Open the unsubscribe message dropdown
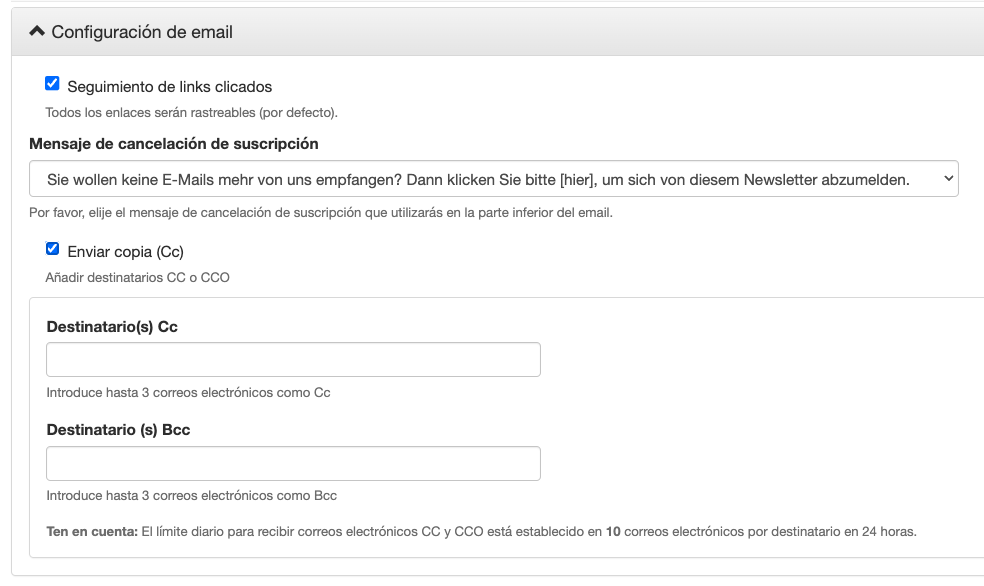The height and width of the screenshot is (586, 984). [480, 179]
